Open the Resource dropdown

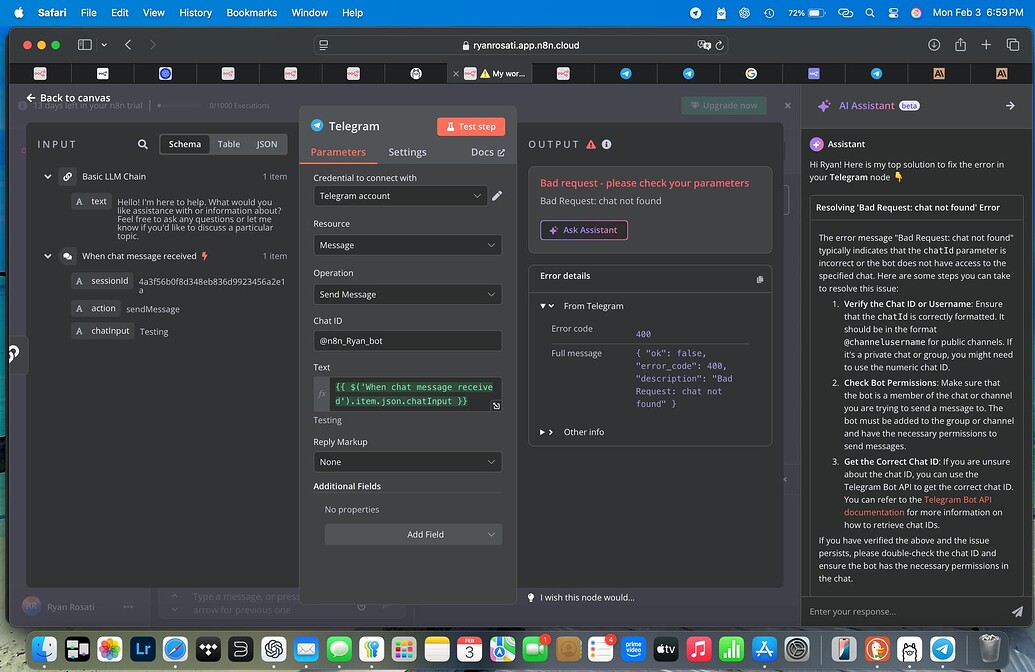[407, 244]
